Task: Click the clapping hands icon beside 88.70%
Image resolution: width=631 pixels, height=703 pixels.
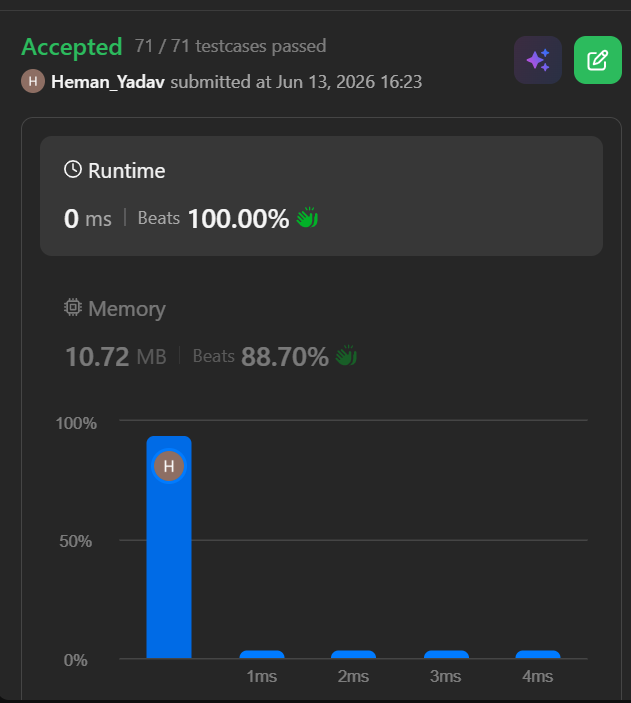Action: [346, 356]
